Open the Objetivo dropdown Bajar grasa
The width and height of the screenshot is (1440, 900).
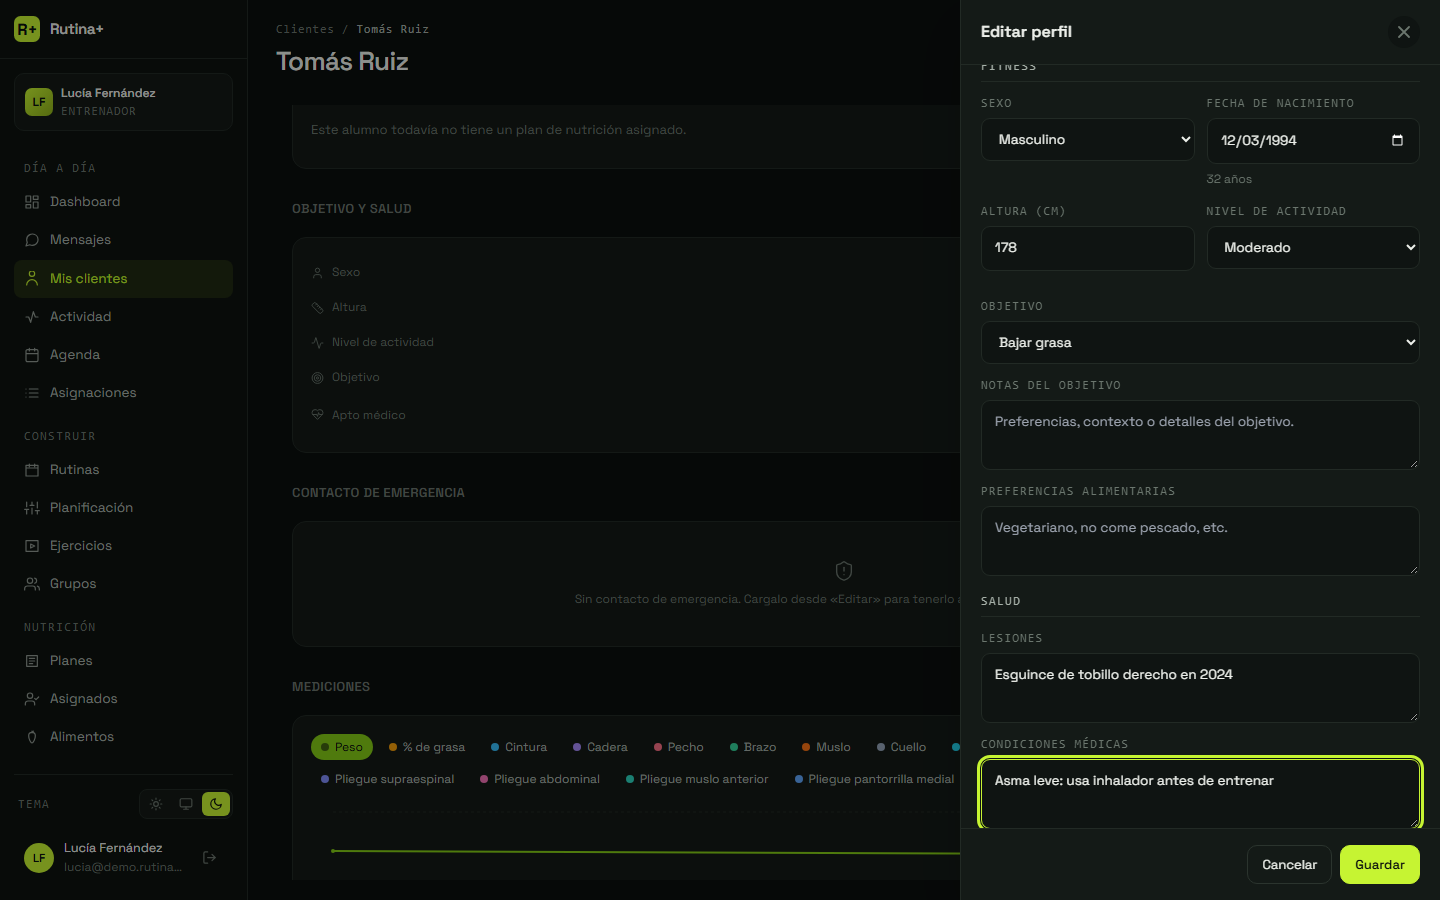(1200, 343)
